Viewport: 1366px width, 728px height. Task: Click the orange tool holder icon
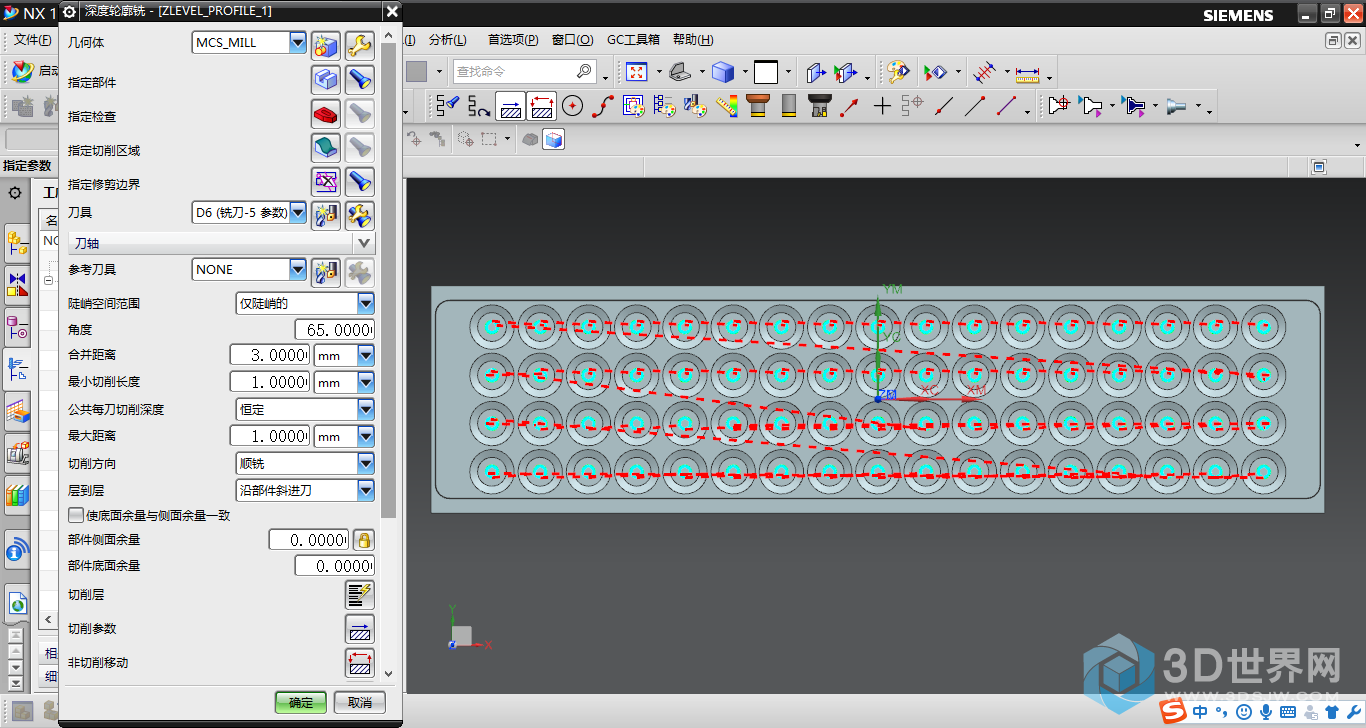tap(758, 106)
